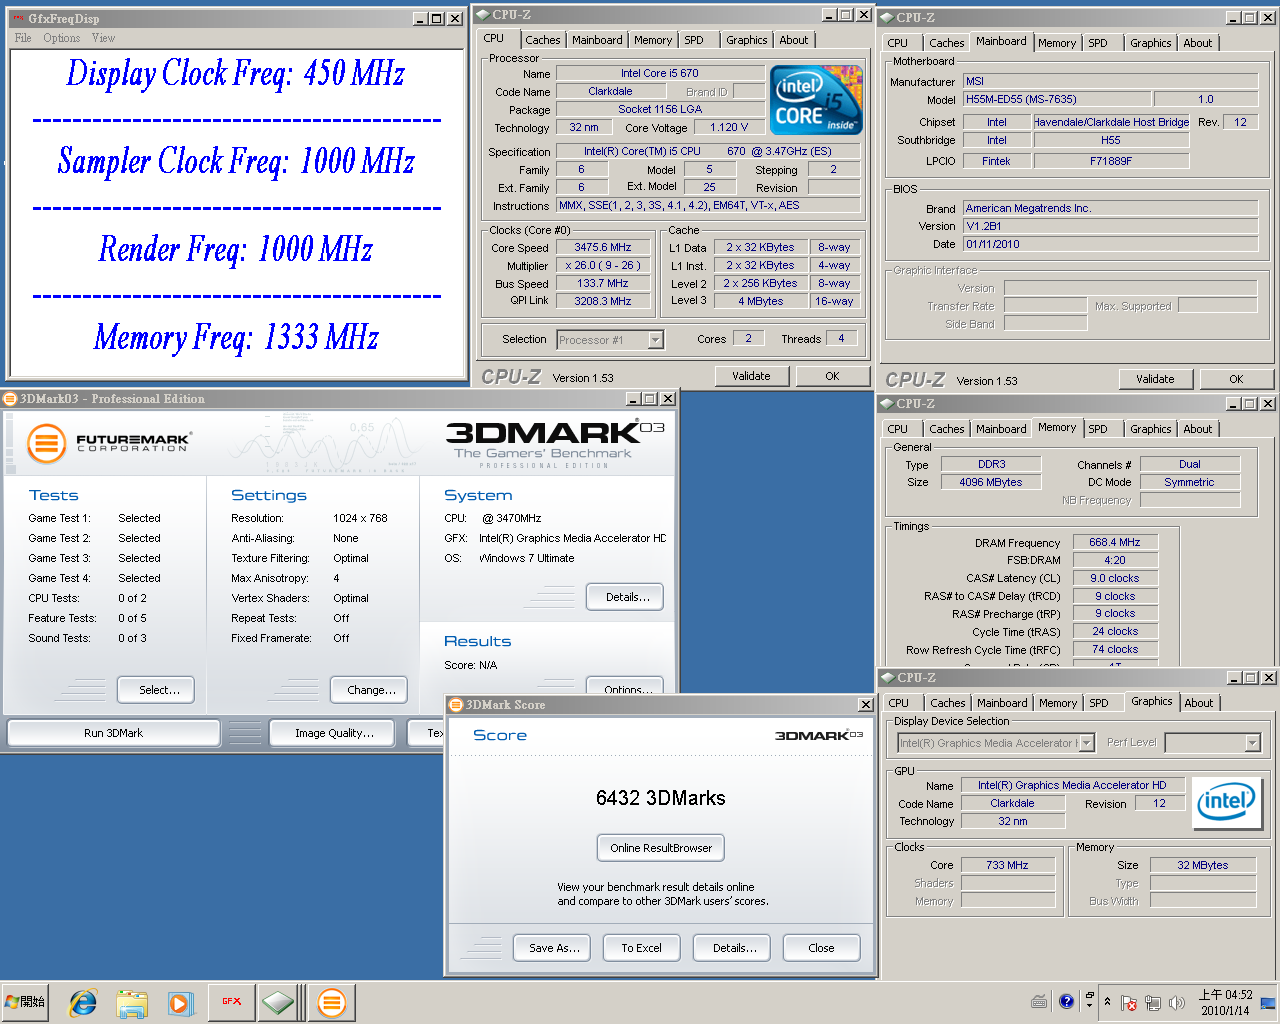This screenshot has height=1024, width=1280.
Task: Click the BIOS version V1.2B1 value
Action: pos(1110,226)
